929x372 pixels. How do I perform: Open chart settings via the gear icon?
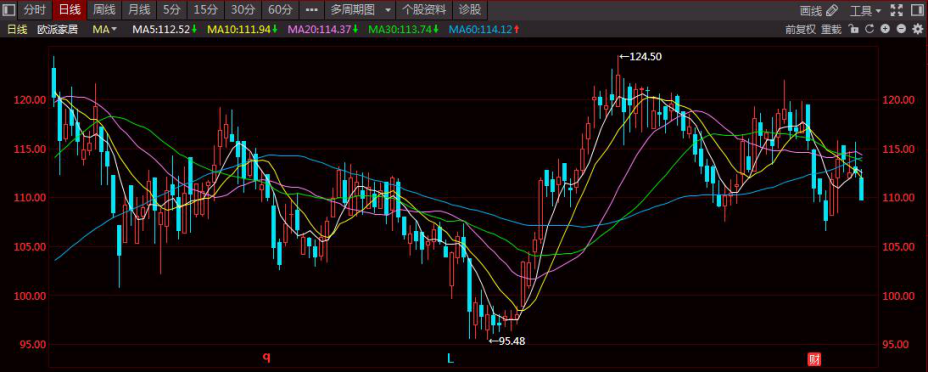(917, 29)
